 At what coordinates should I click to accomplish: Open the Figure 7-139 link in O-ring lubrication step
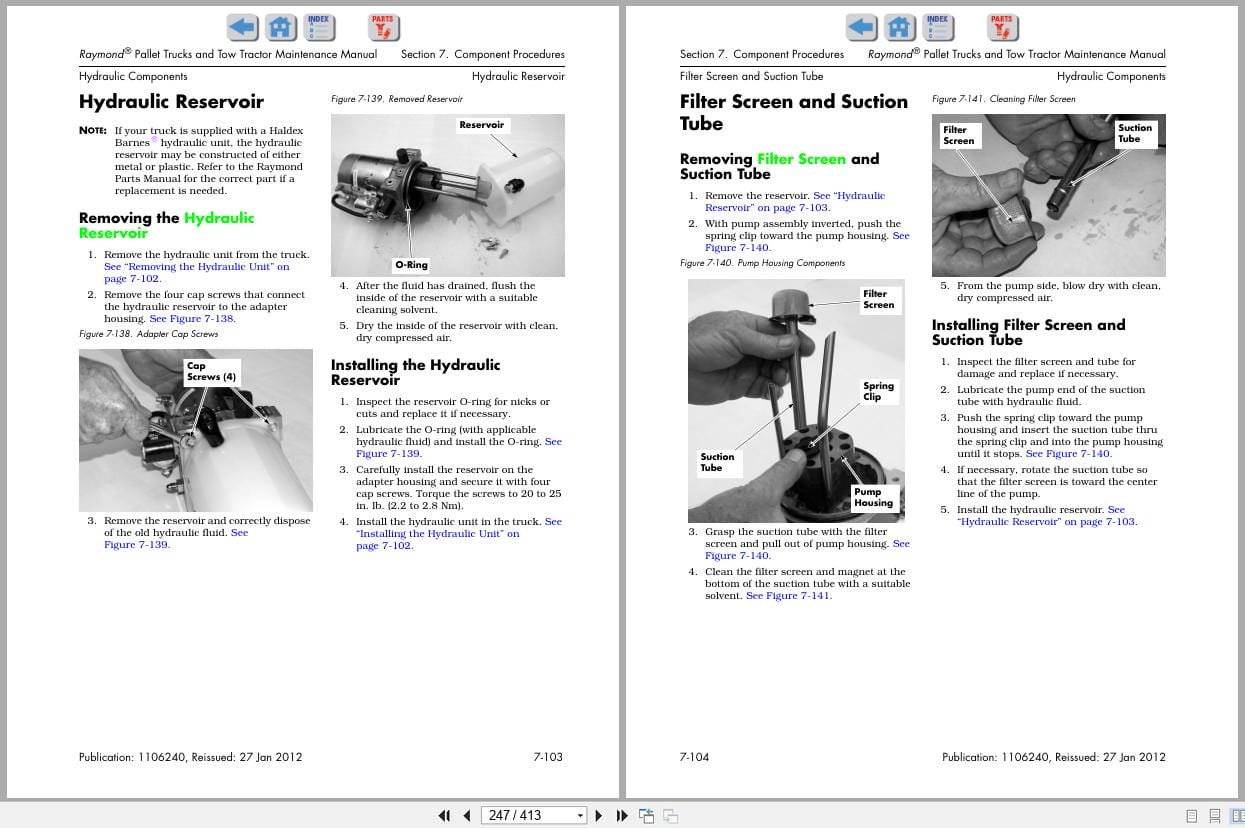click(x=459, y=447)
